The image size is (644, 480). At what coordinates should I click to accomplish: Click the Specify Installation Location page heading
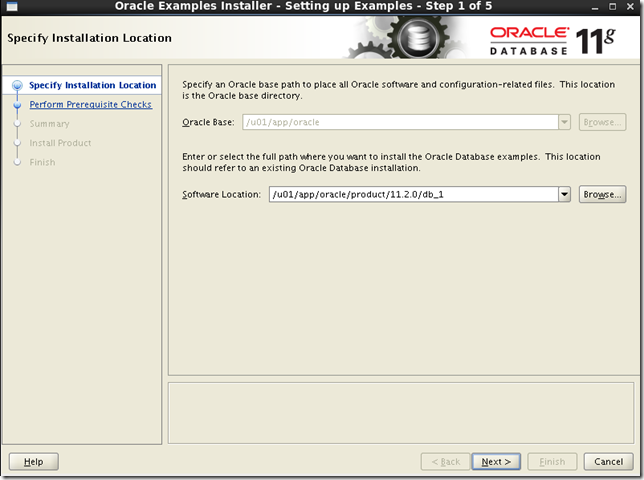pyautogui.click(x=90, y=38)
